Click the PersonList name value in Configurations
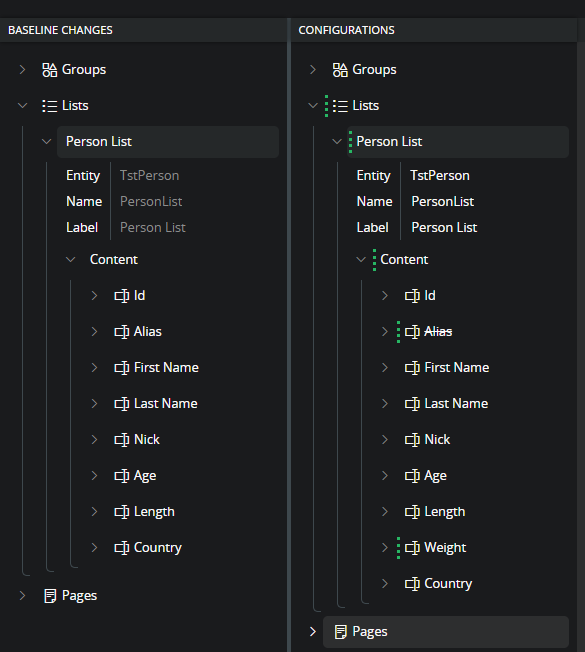The height and width of the screenshot is (652, 585). click(442, 202)
